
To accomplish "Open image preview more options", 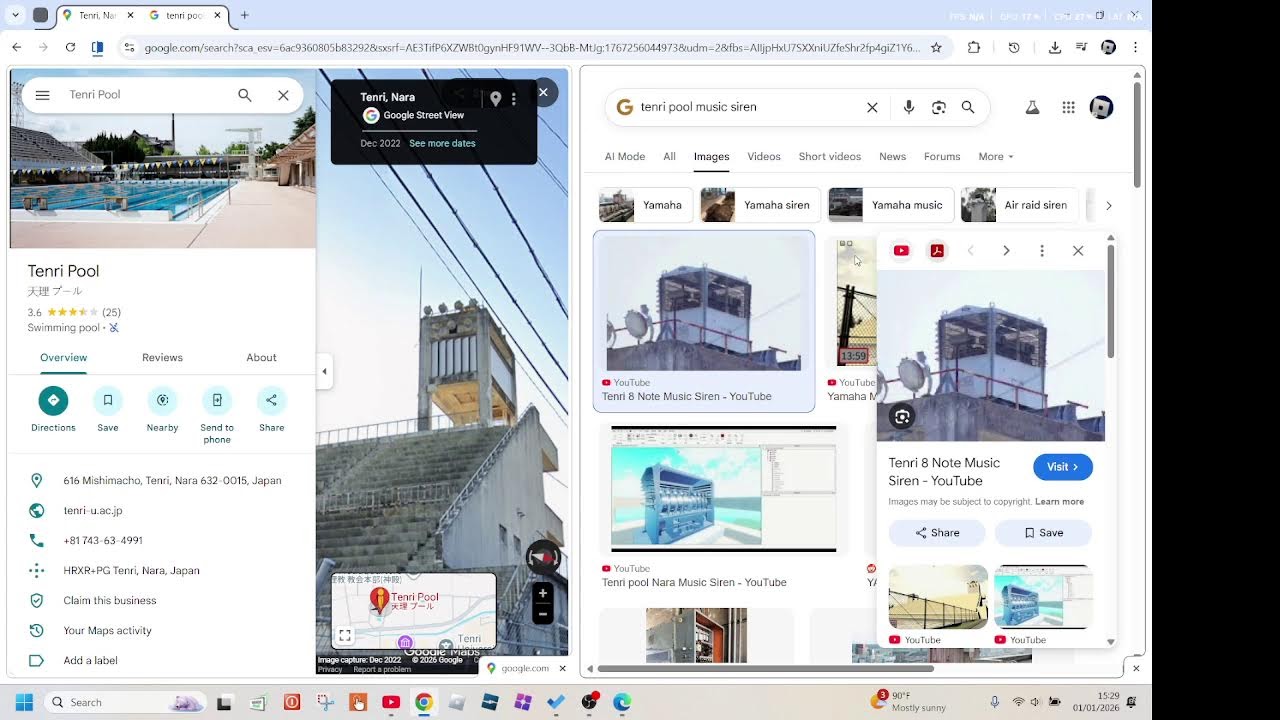I will (1042, 251).
